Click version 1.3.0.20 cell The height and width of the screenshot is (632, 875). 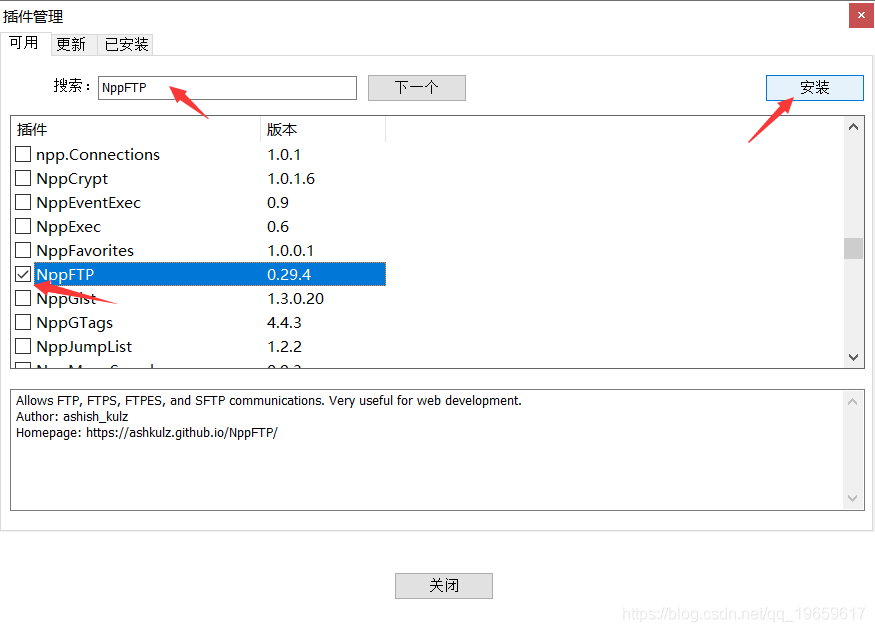coord(295,298)
